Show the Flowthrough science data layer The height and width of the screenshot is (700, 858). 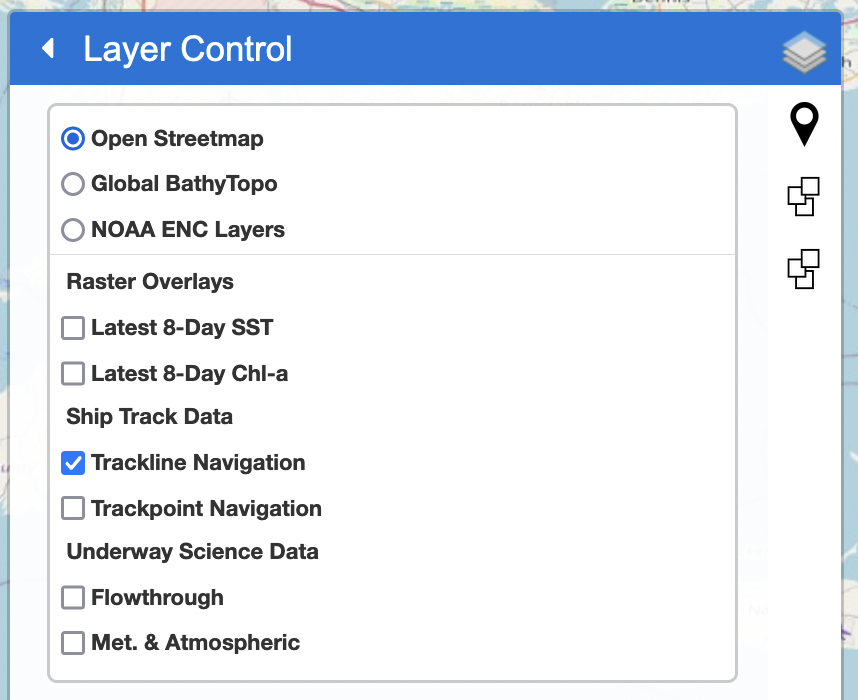(73, 598)
